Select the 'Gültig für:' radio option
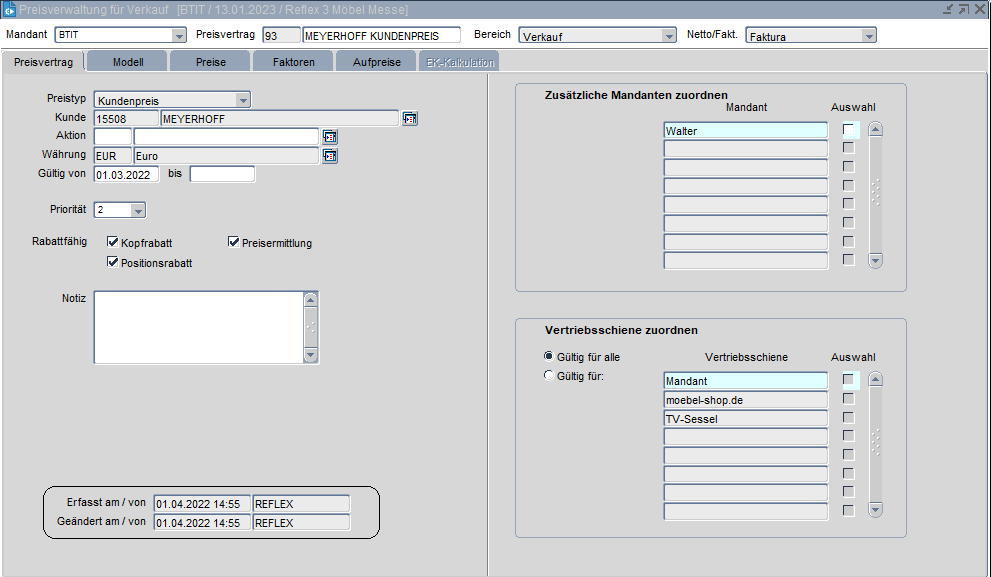Screen dimensions: 991x577 click(x=548, y=375)
